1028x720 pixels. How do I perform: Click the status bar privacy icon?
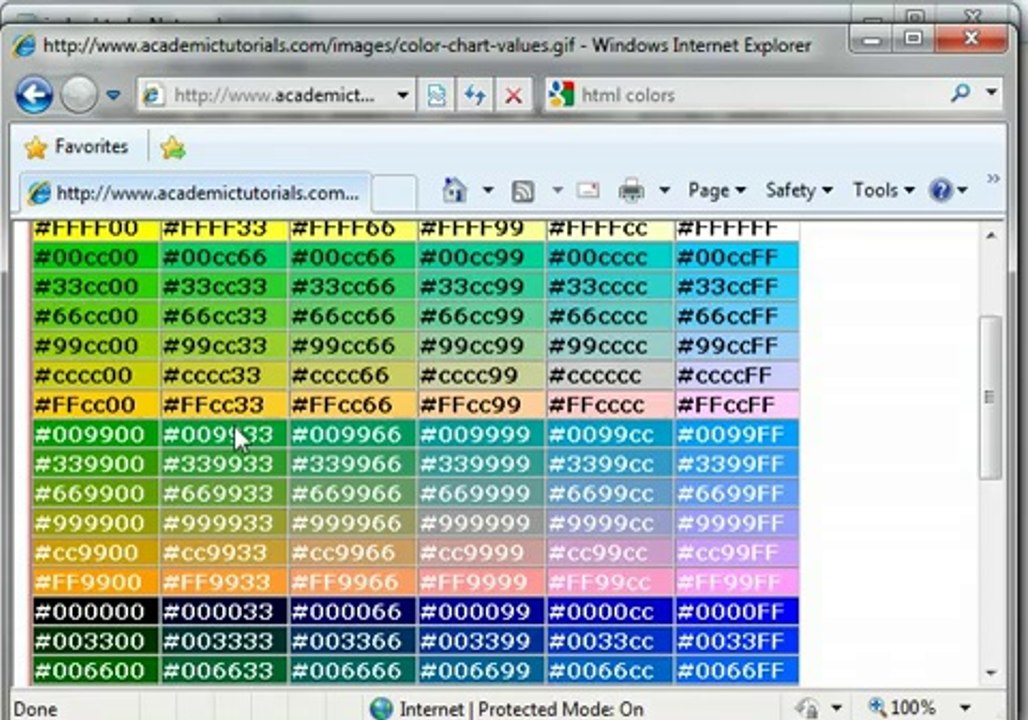(x=806, y=708)
